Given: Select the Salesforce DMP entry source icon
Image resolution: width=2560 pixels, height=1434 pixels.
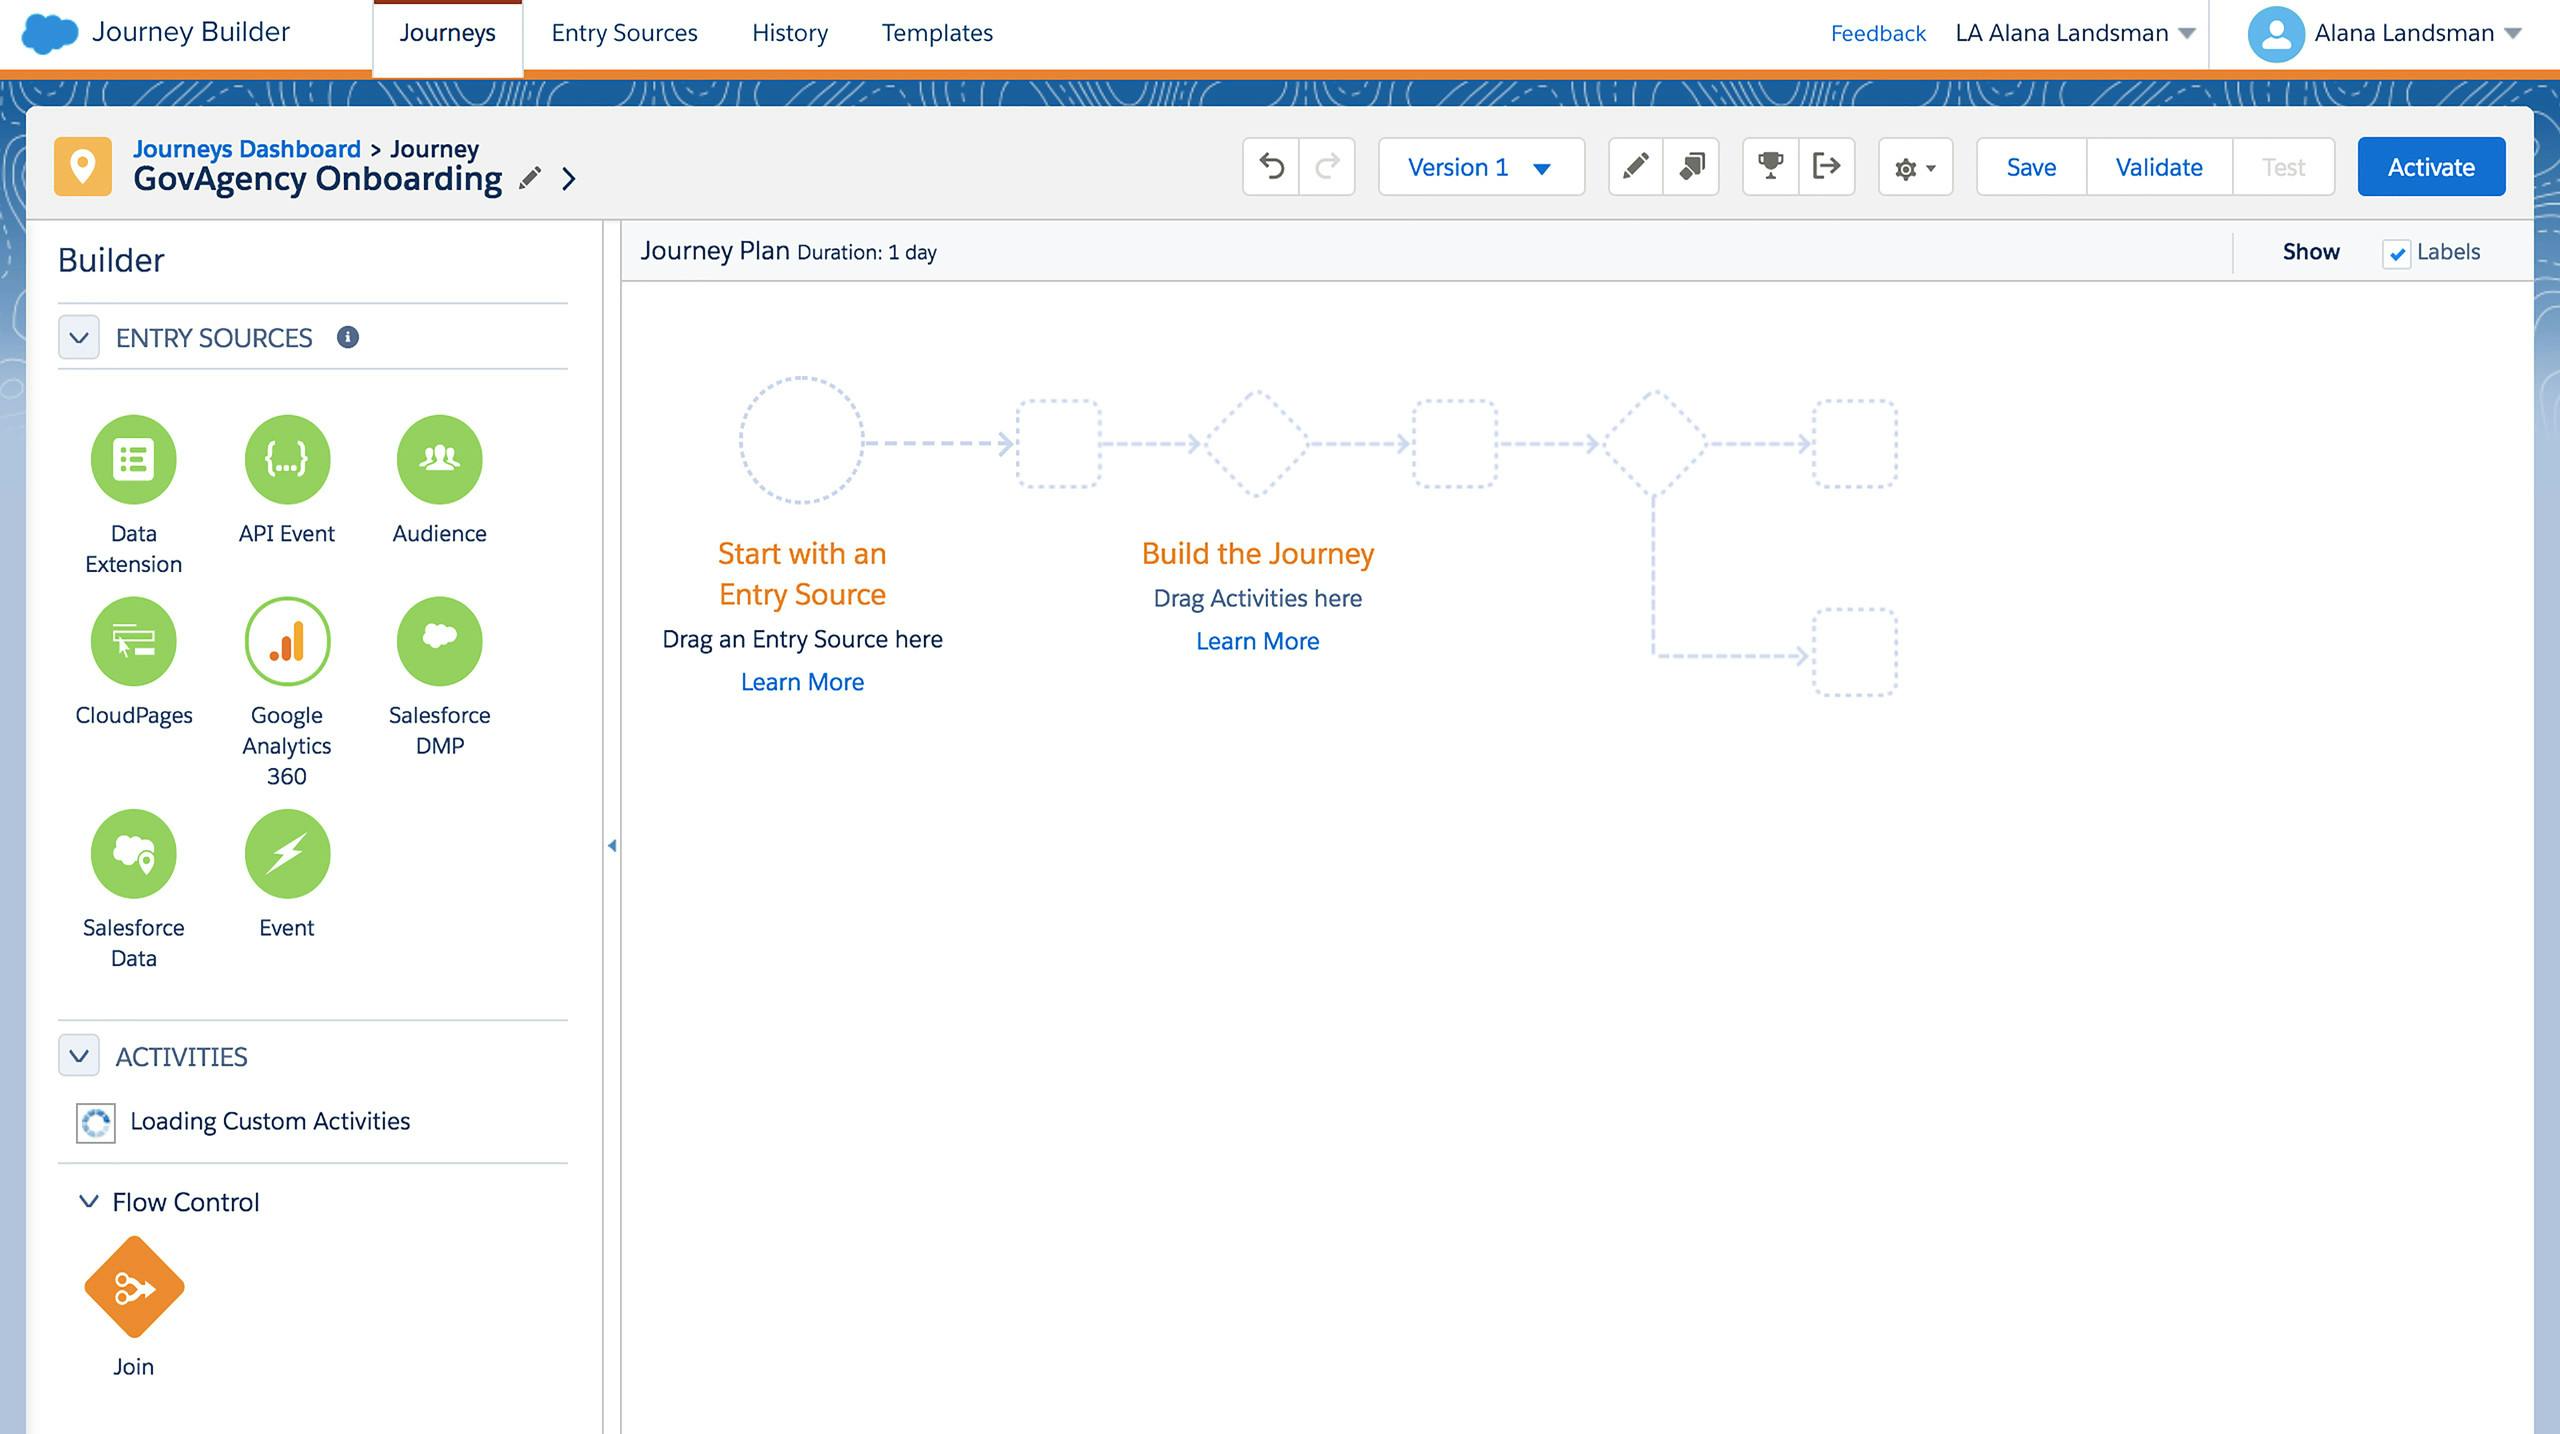Looking at the screenshot, I should coord(438,640).
